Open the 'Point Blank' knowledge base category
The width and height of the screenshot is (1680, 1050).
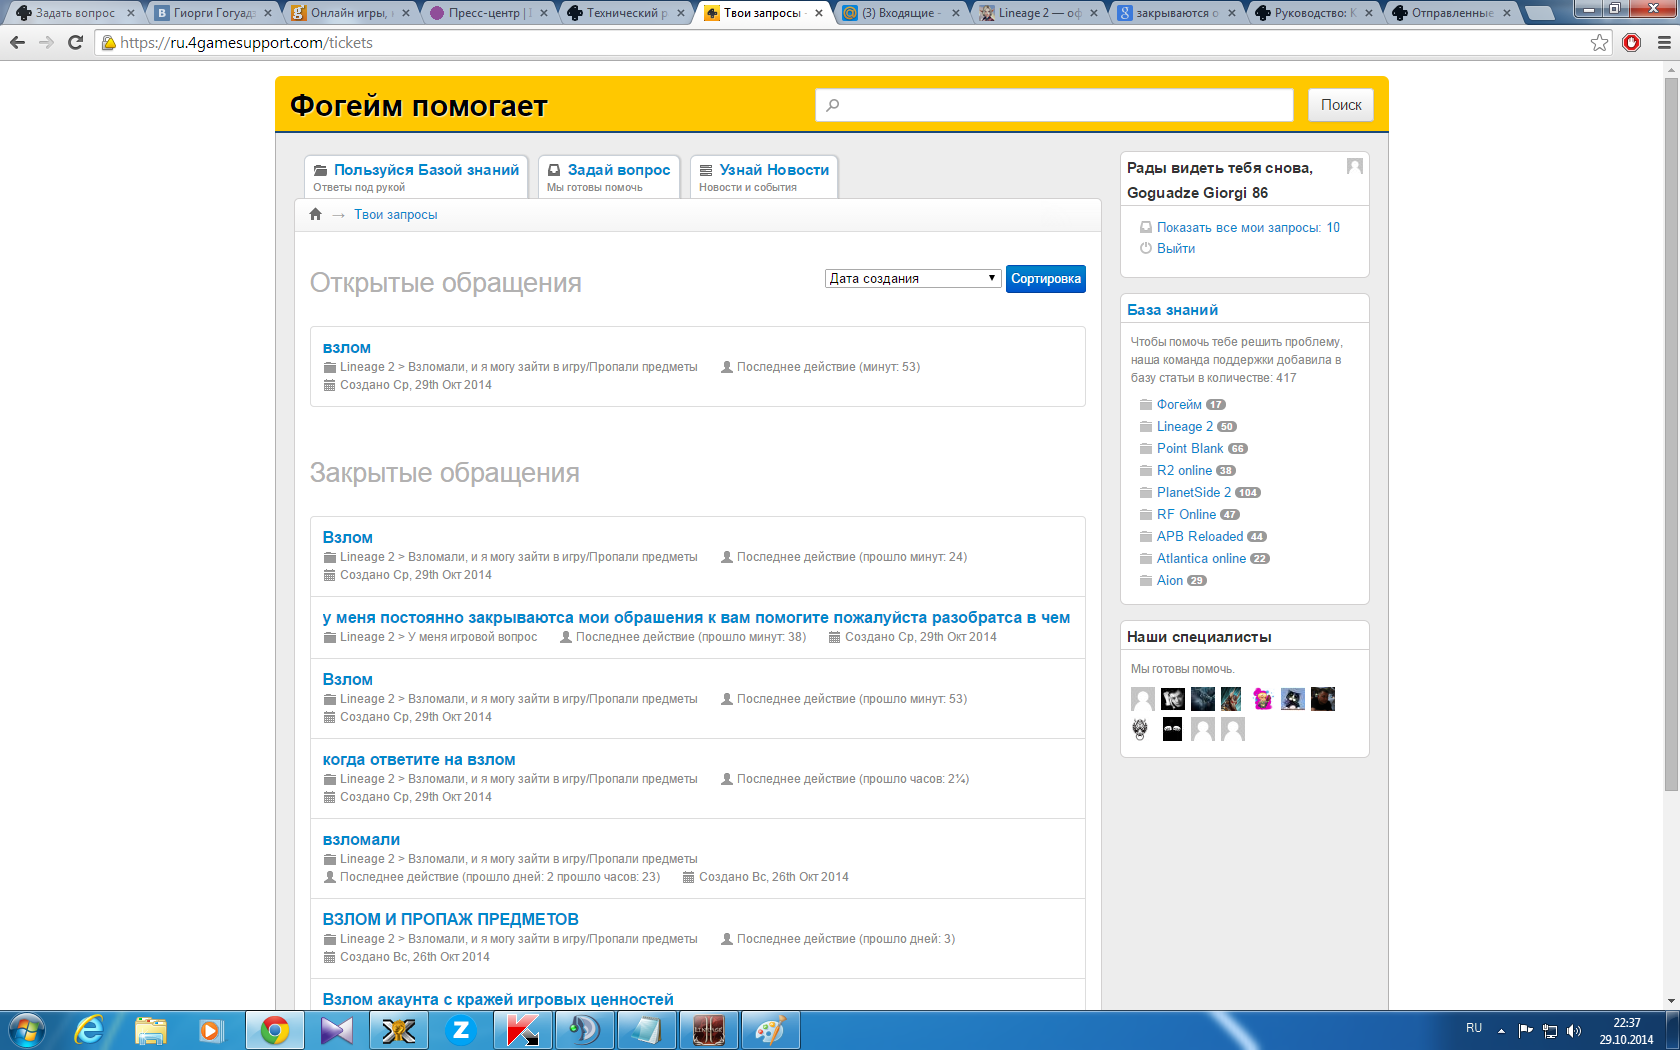1190,449
